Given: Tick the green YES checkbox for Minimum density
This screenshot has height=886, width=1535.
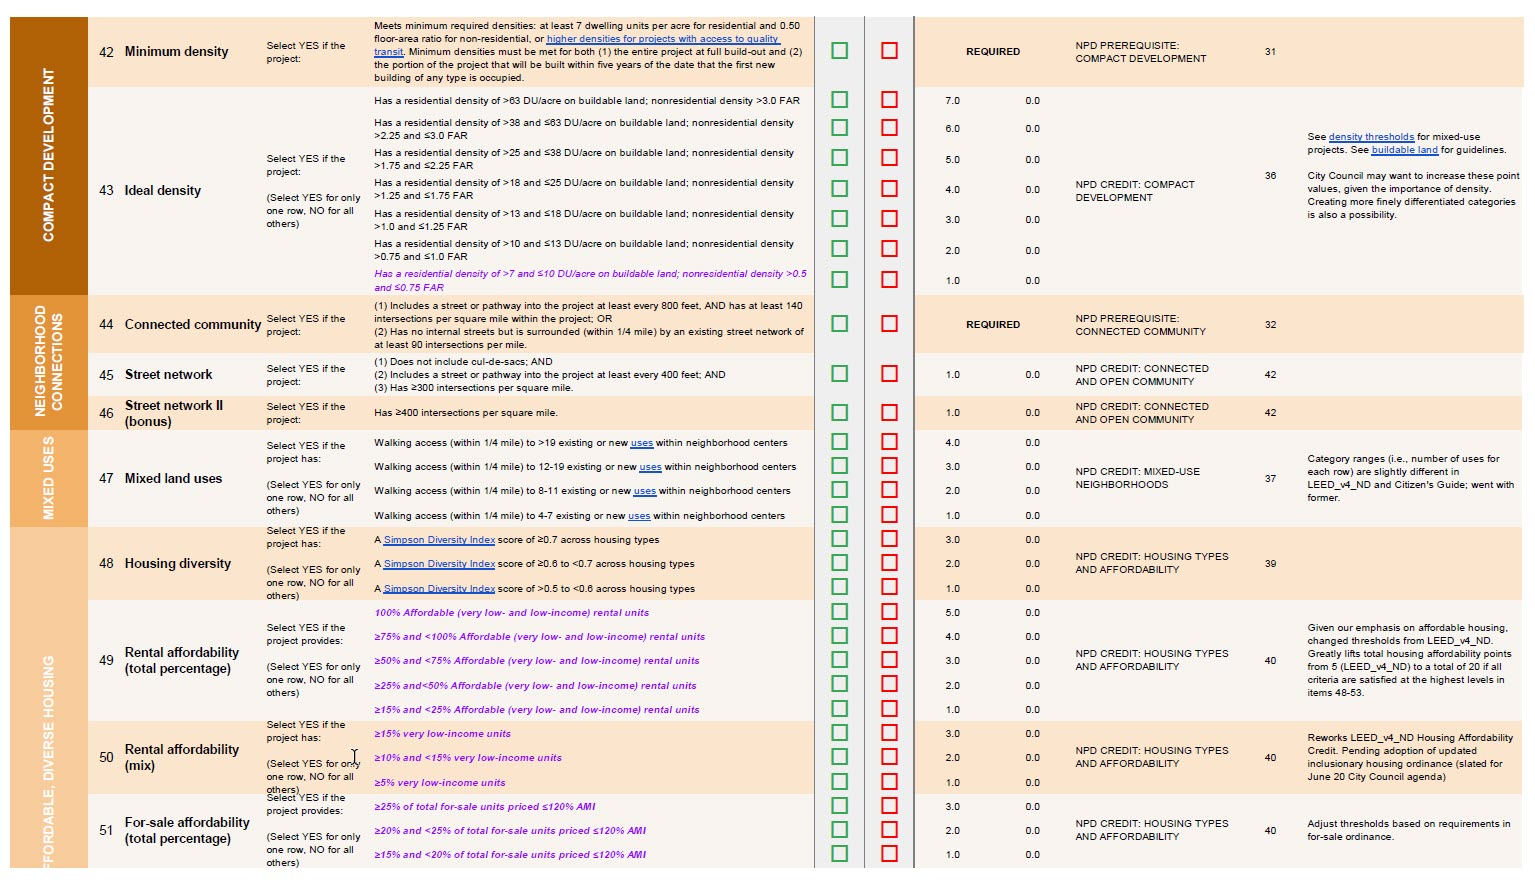Looking at the screenshot, I should coord(839,51).
